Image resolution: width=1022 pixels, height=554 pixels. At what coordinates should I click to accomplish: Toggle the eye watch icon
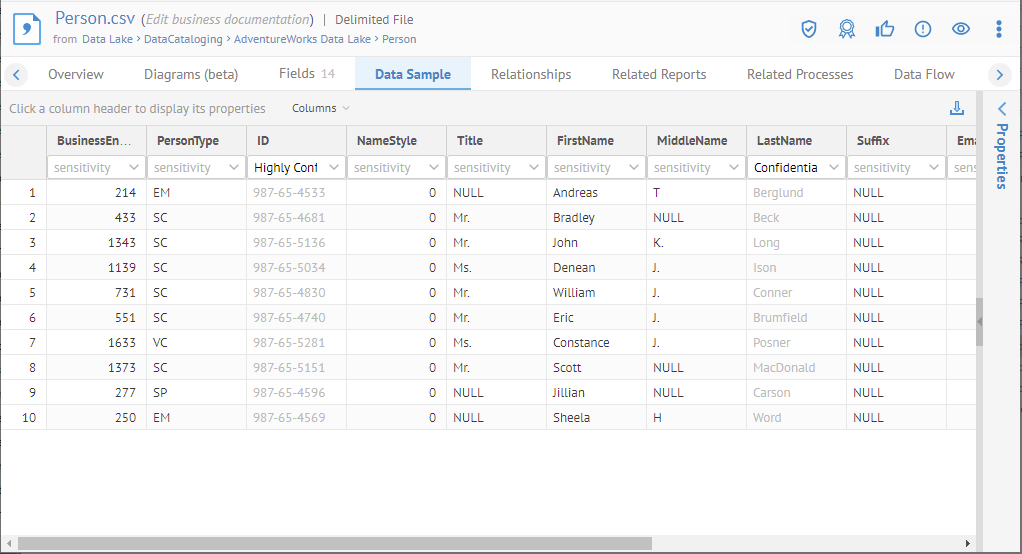coord(961,29)
